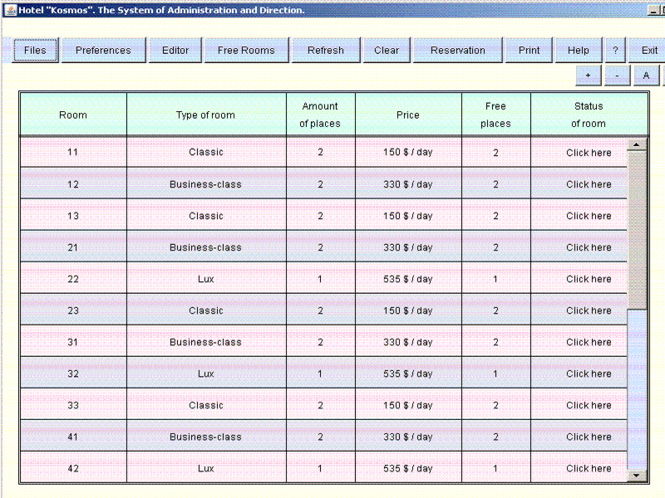
Task: Click the Price column header
Action: 408,115
